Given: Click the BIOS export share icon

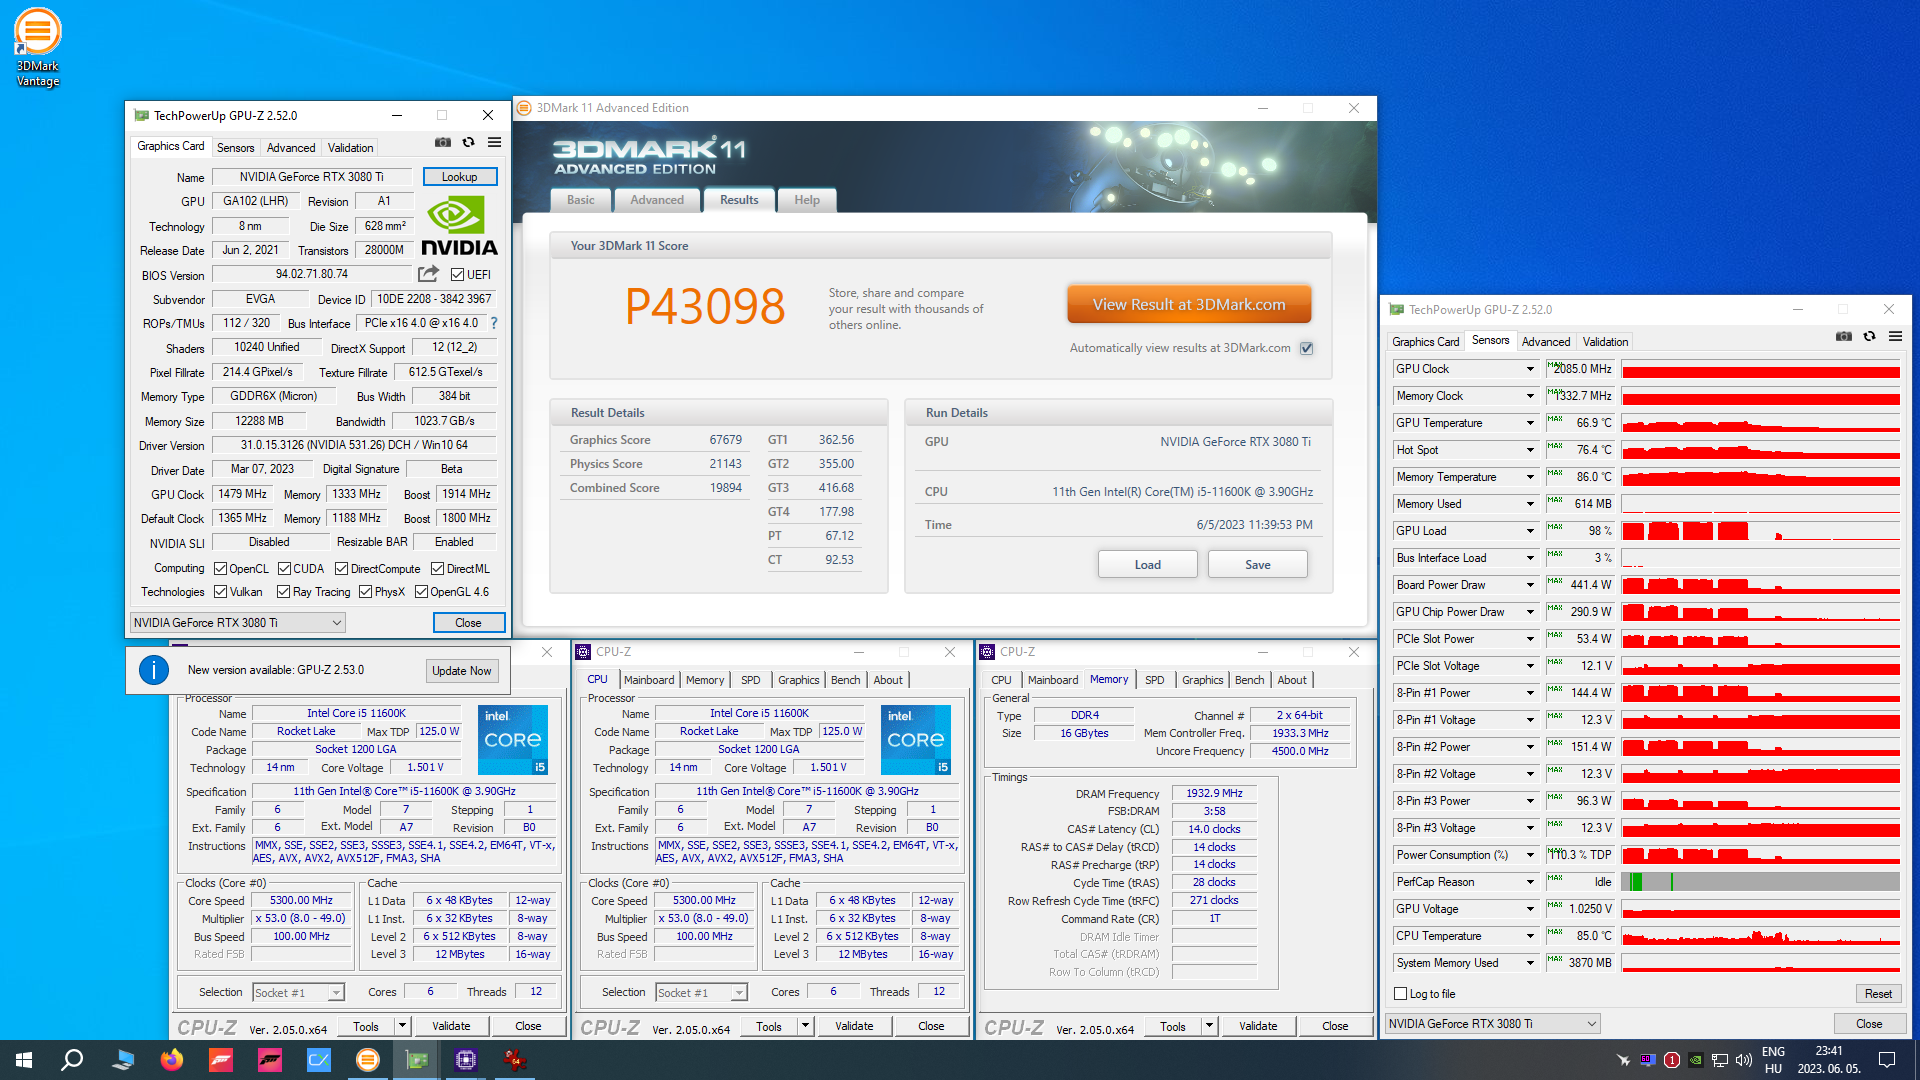Looking at the screenshot, I should (x=428, y=274).
